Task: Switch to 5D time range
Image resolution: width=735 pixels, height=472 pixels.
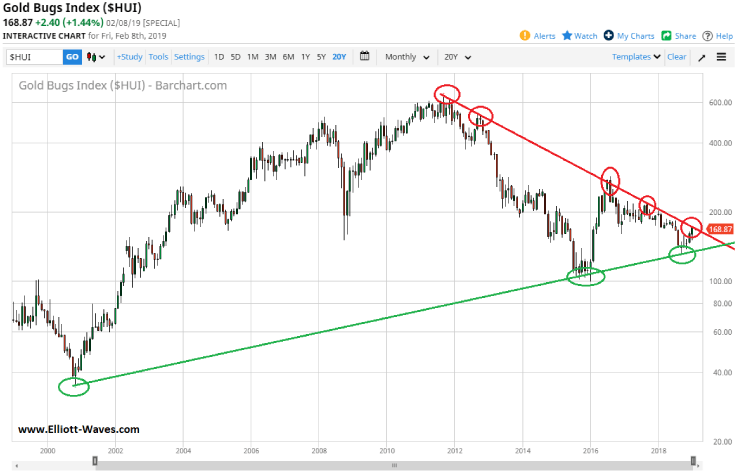Action: pos(236,57)
